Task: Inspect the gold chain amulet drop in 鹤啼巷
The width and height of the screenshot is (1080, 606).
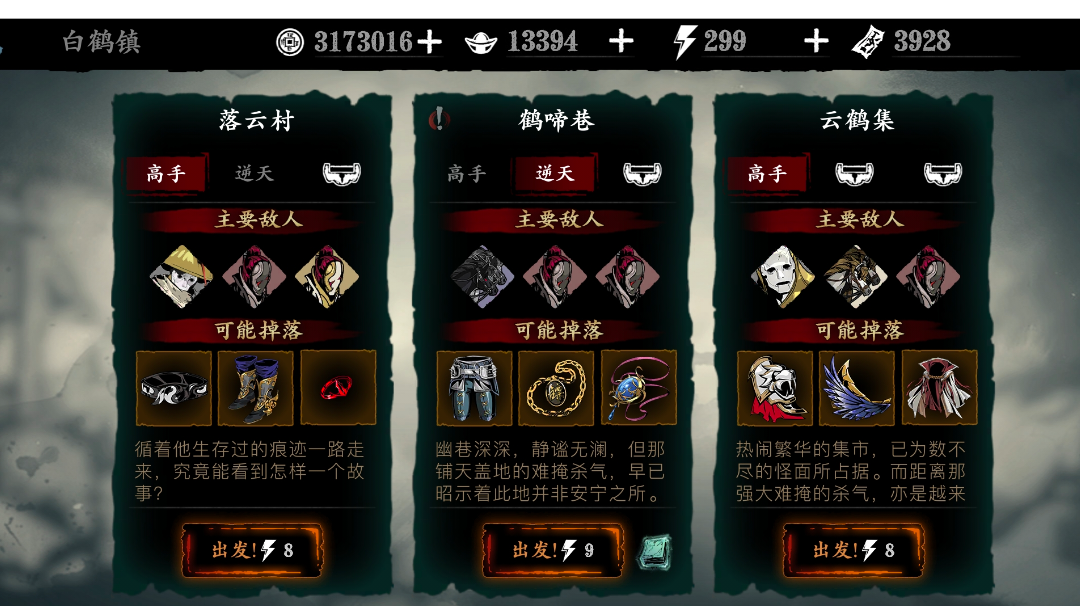Action: 556,388
